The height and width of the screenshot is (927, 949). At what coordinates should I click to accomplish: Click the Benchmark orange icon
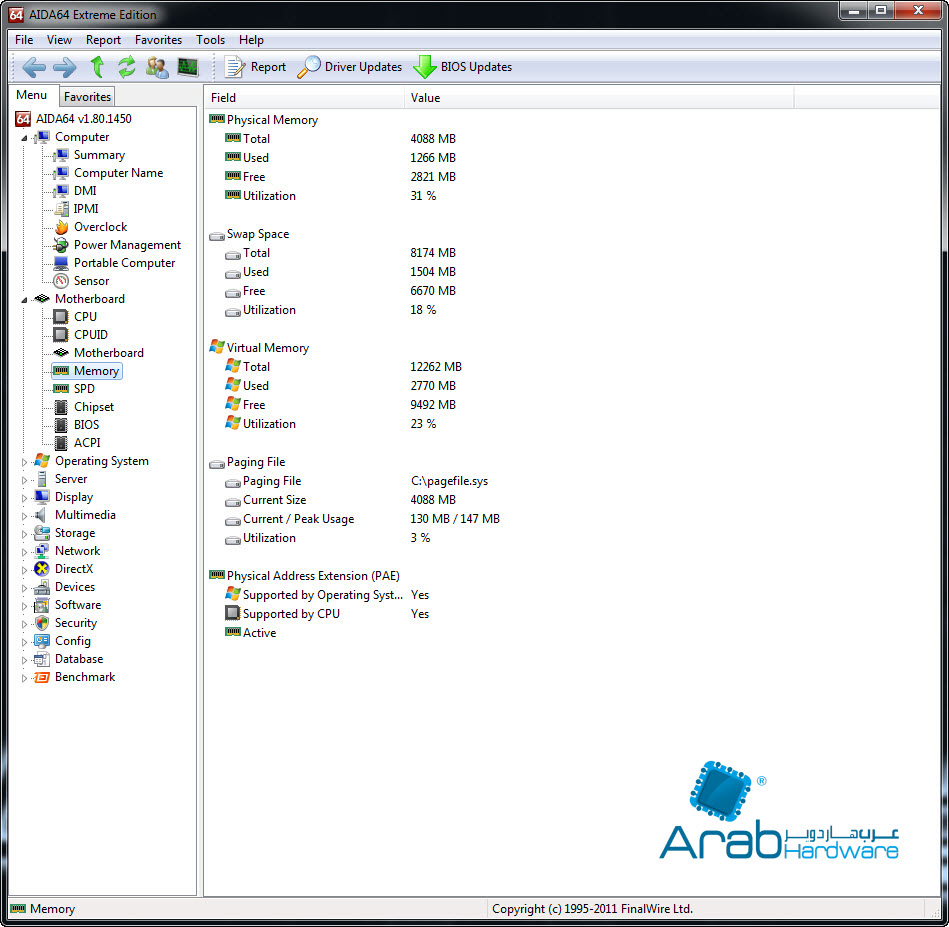[42, 677]
